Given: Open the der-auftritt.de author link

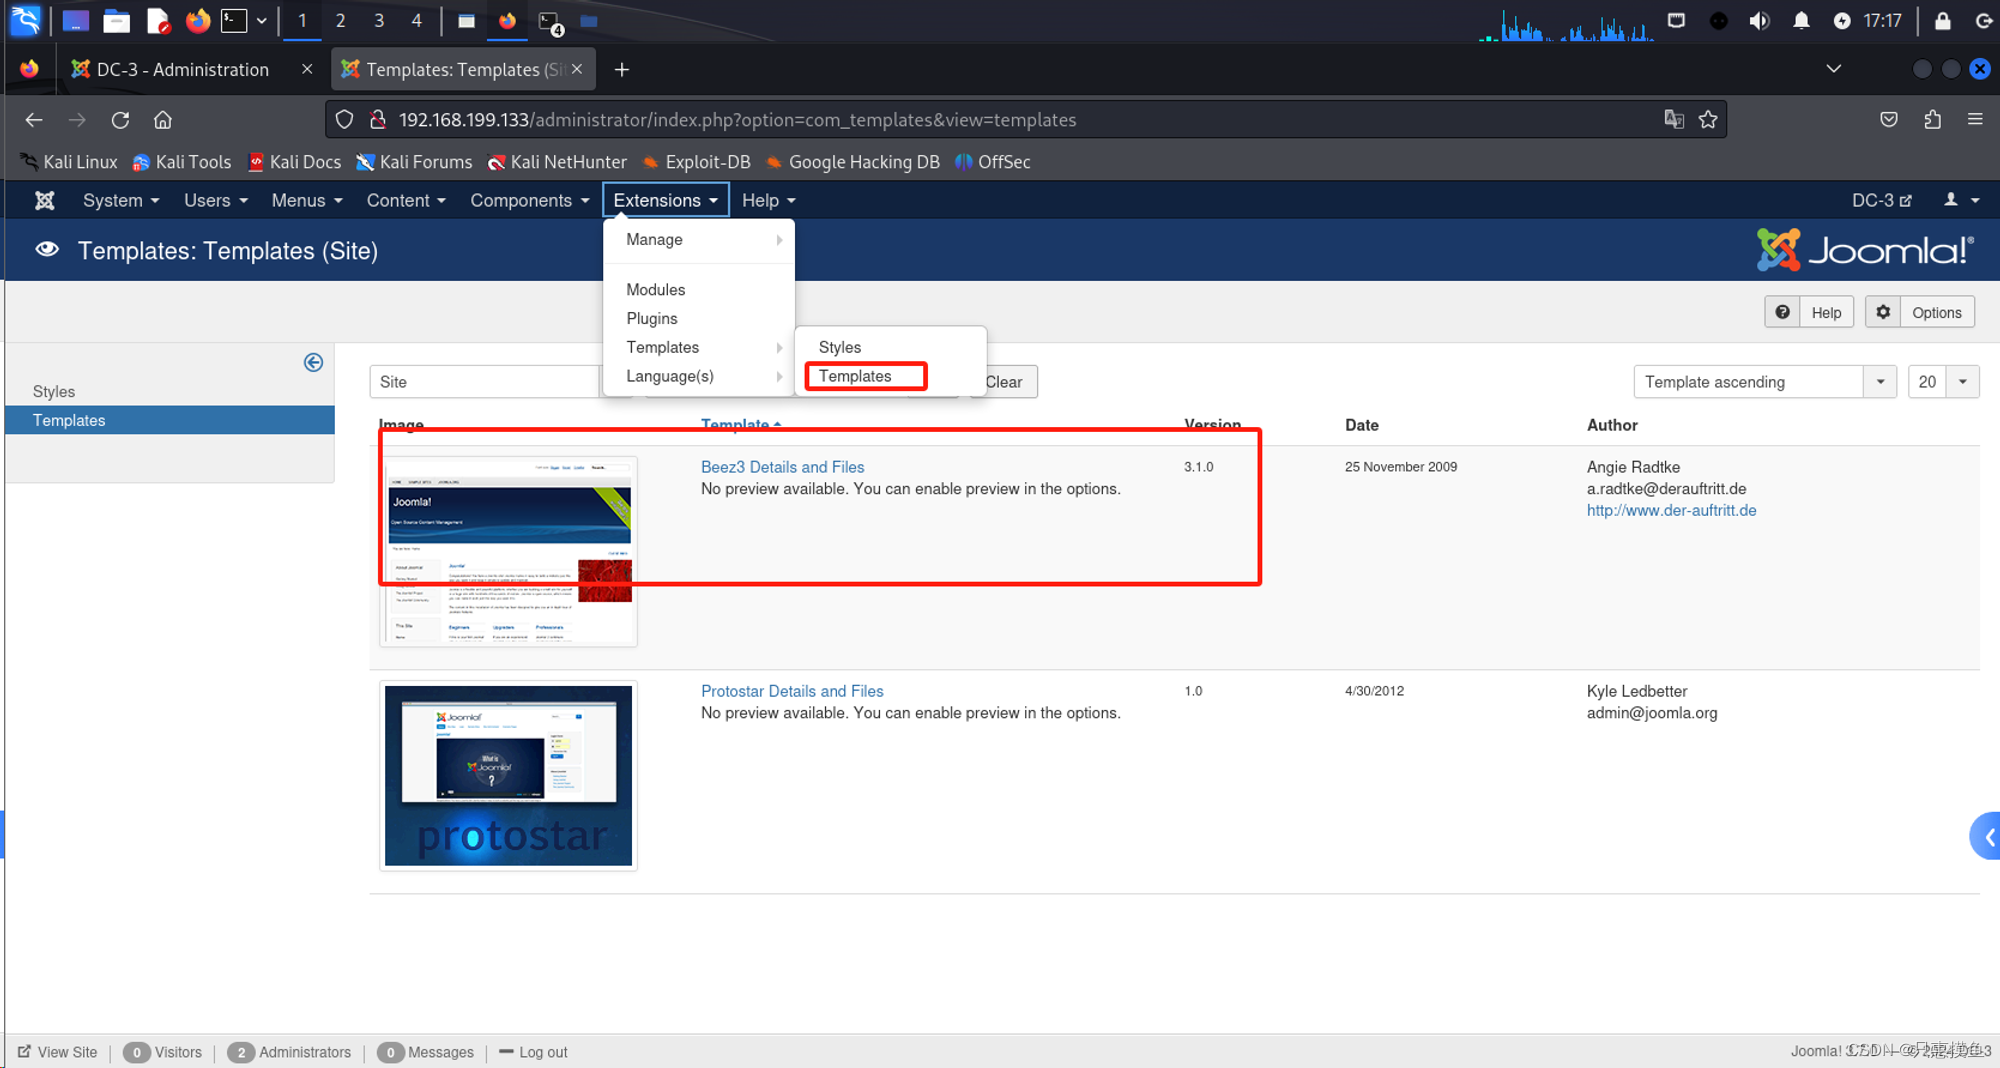Looking at the screenshot, I should [1671, 510].
